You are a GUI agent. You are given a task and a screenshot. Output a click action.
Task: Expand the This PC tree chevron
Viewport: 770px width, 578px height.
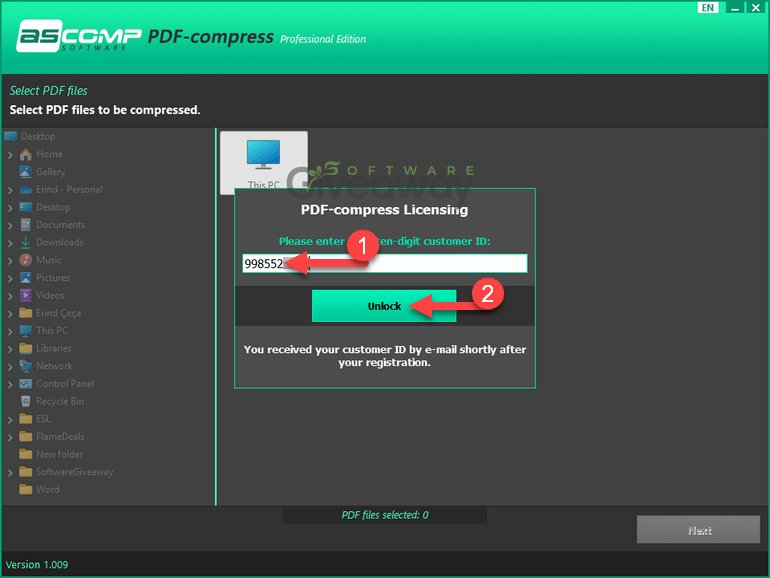(x=10, y=331)
